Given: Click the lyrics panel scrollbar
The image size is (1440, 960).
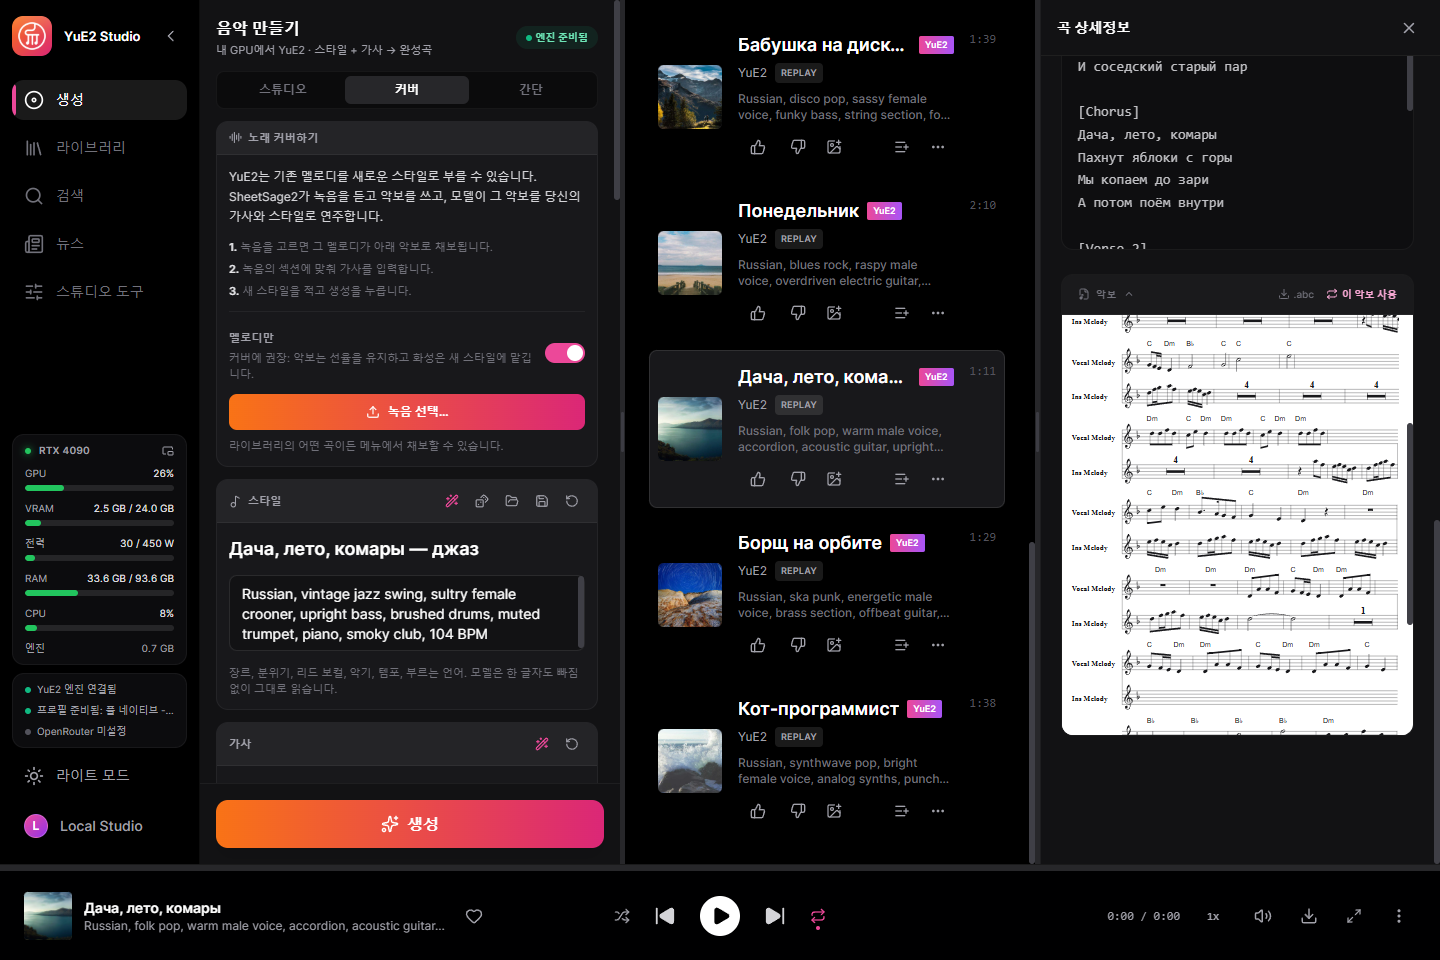Looking at the screenshot, I should click(x=1410, y=83).
